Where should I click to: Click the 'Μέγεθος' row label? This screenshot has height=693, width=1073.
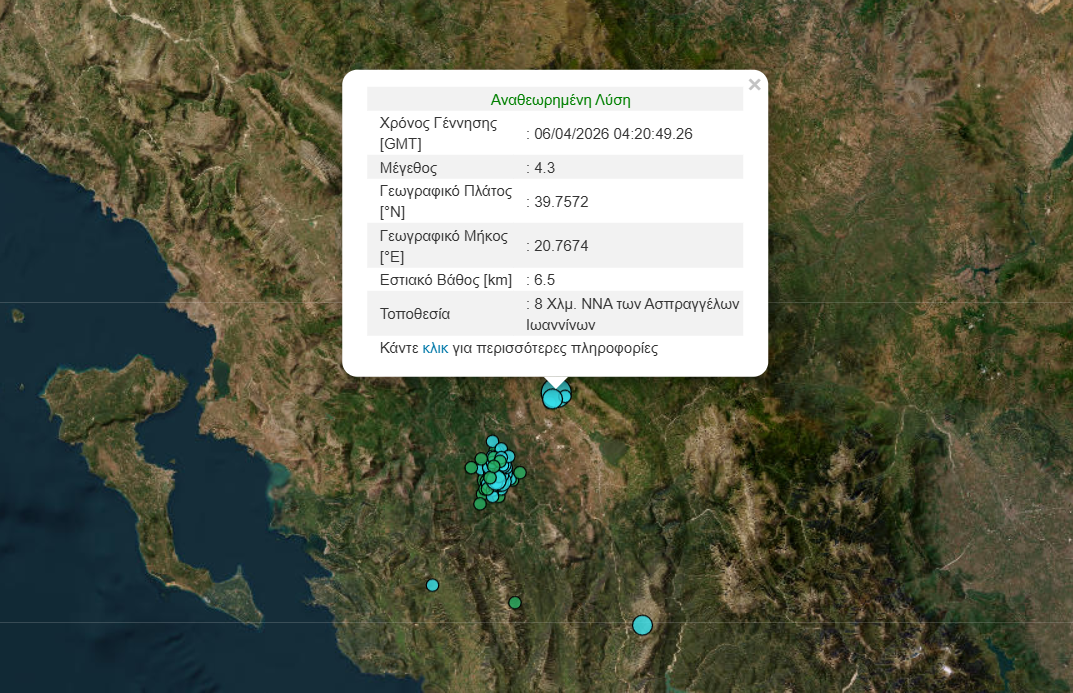[408, 168]
